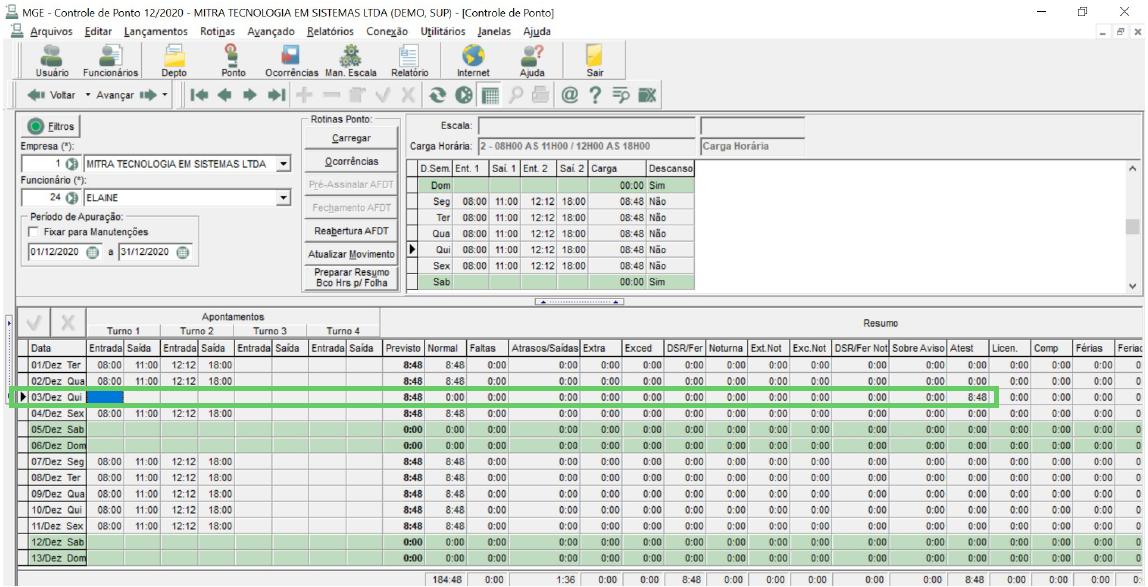Click the Atualizar Movimento button
Viewport: 1148px width, 587px height.
351,254
